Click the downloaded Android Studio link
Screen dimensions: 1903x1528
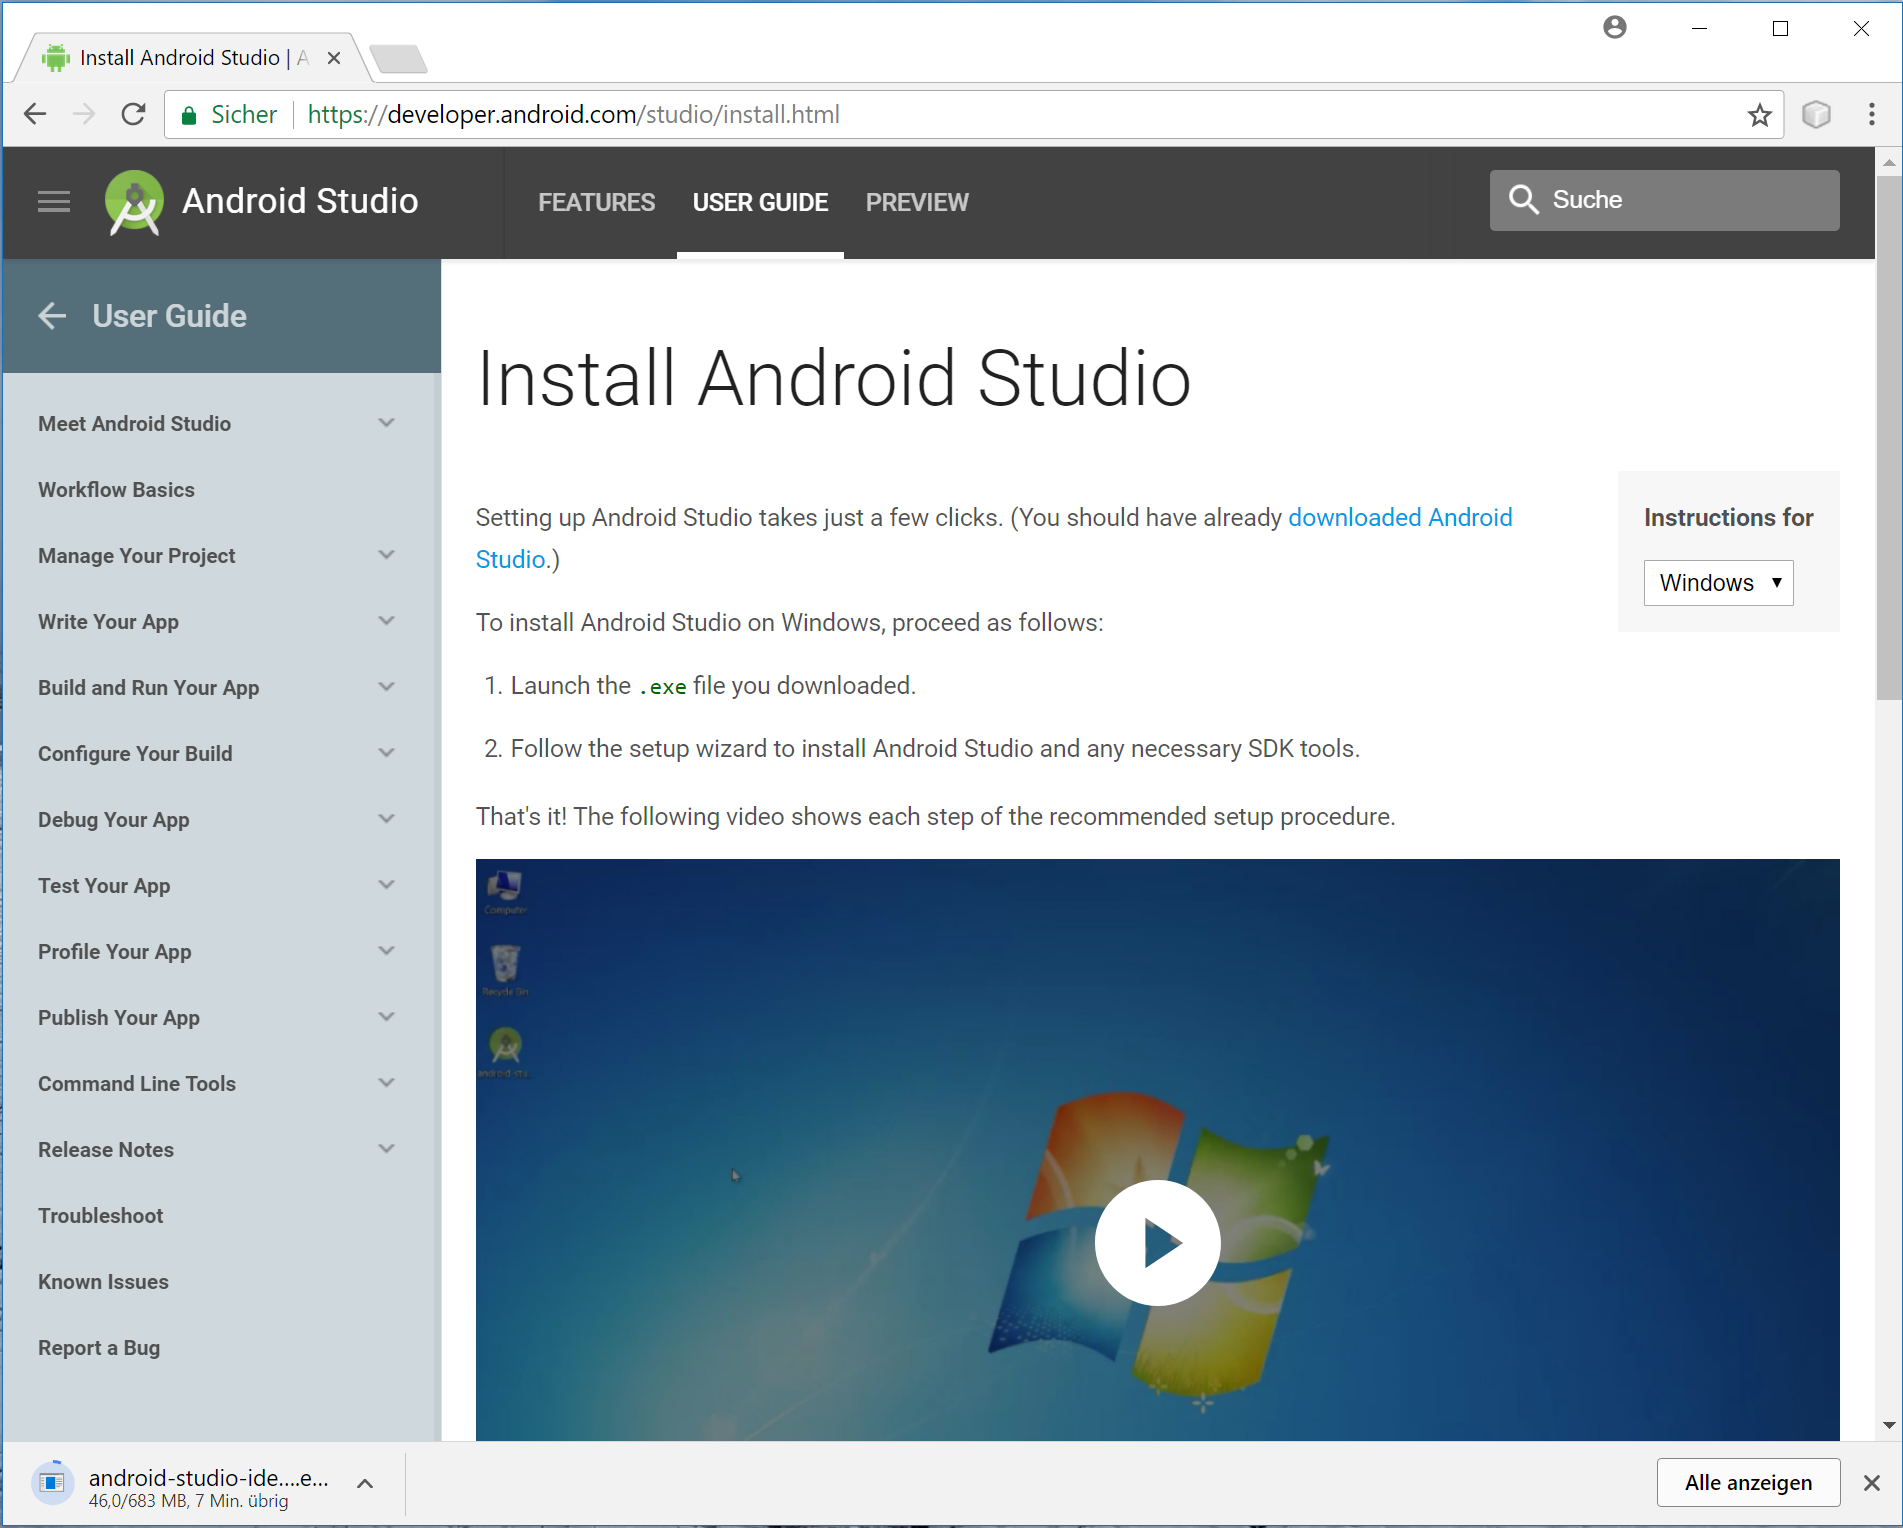pos(1399,517)
